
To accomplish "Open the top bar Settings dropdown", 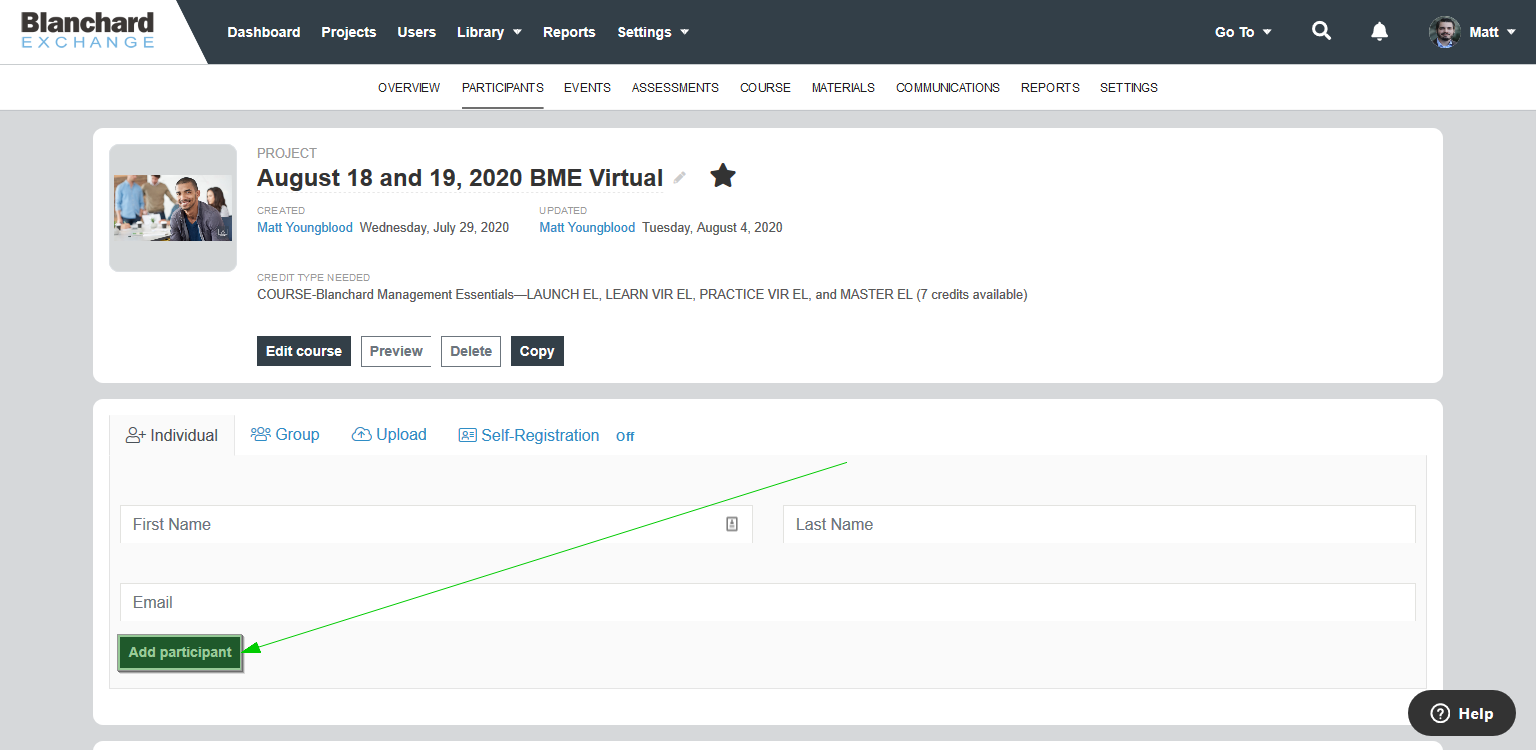I will coord(653,32).
